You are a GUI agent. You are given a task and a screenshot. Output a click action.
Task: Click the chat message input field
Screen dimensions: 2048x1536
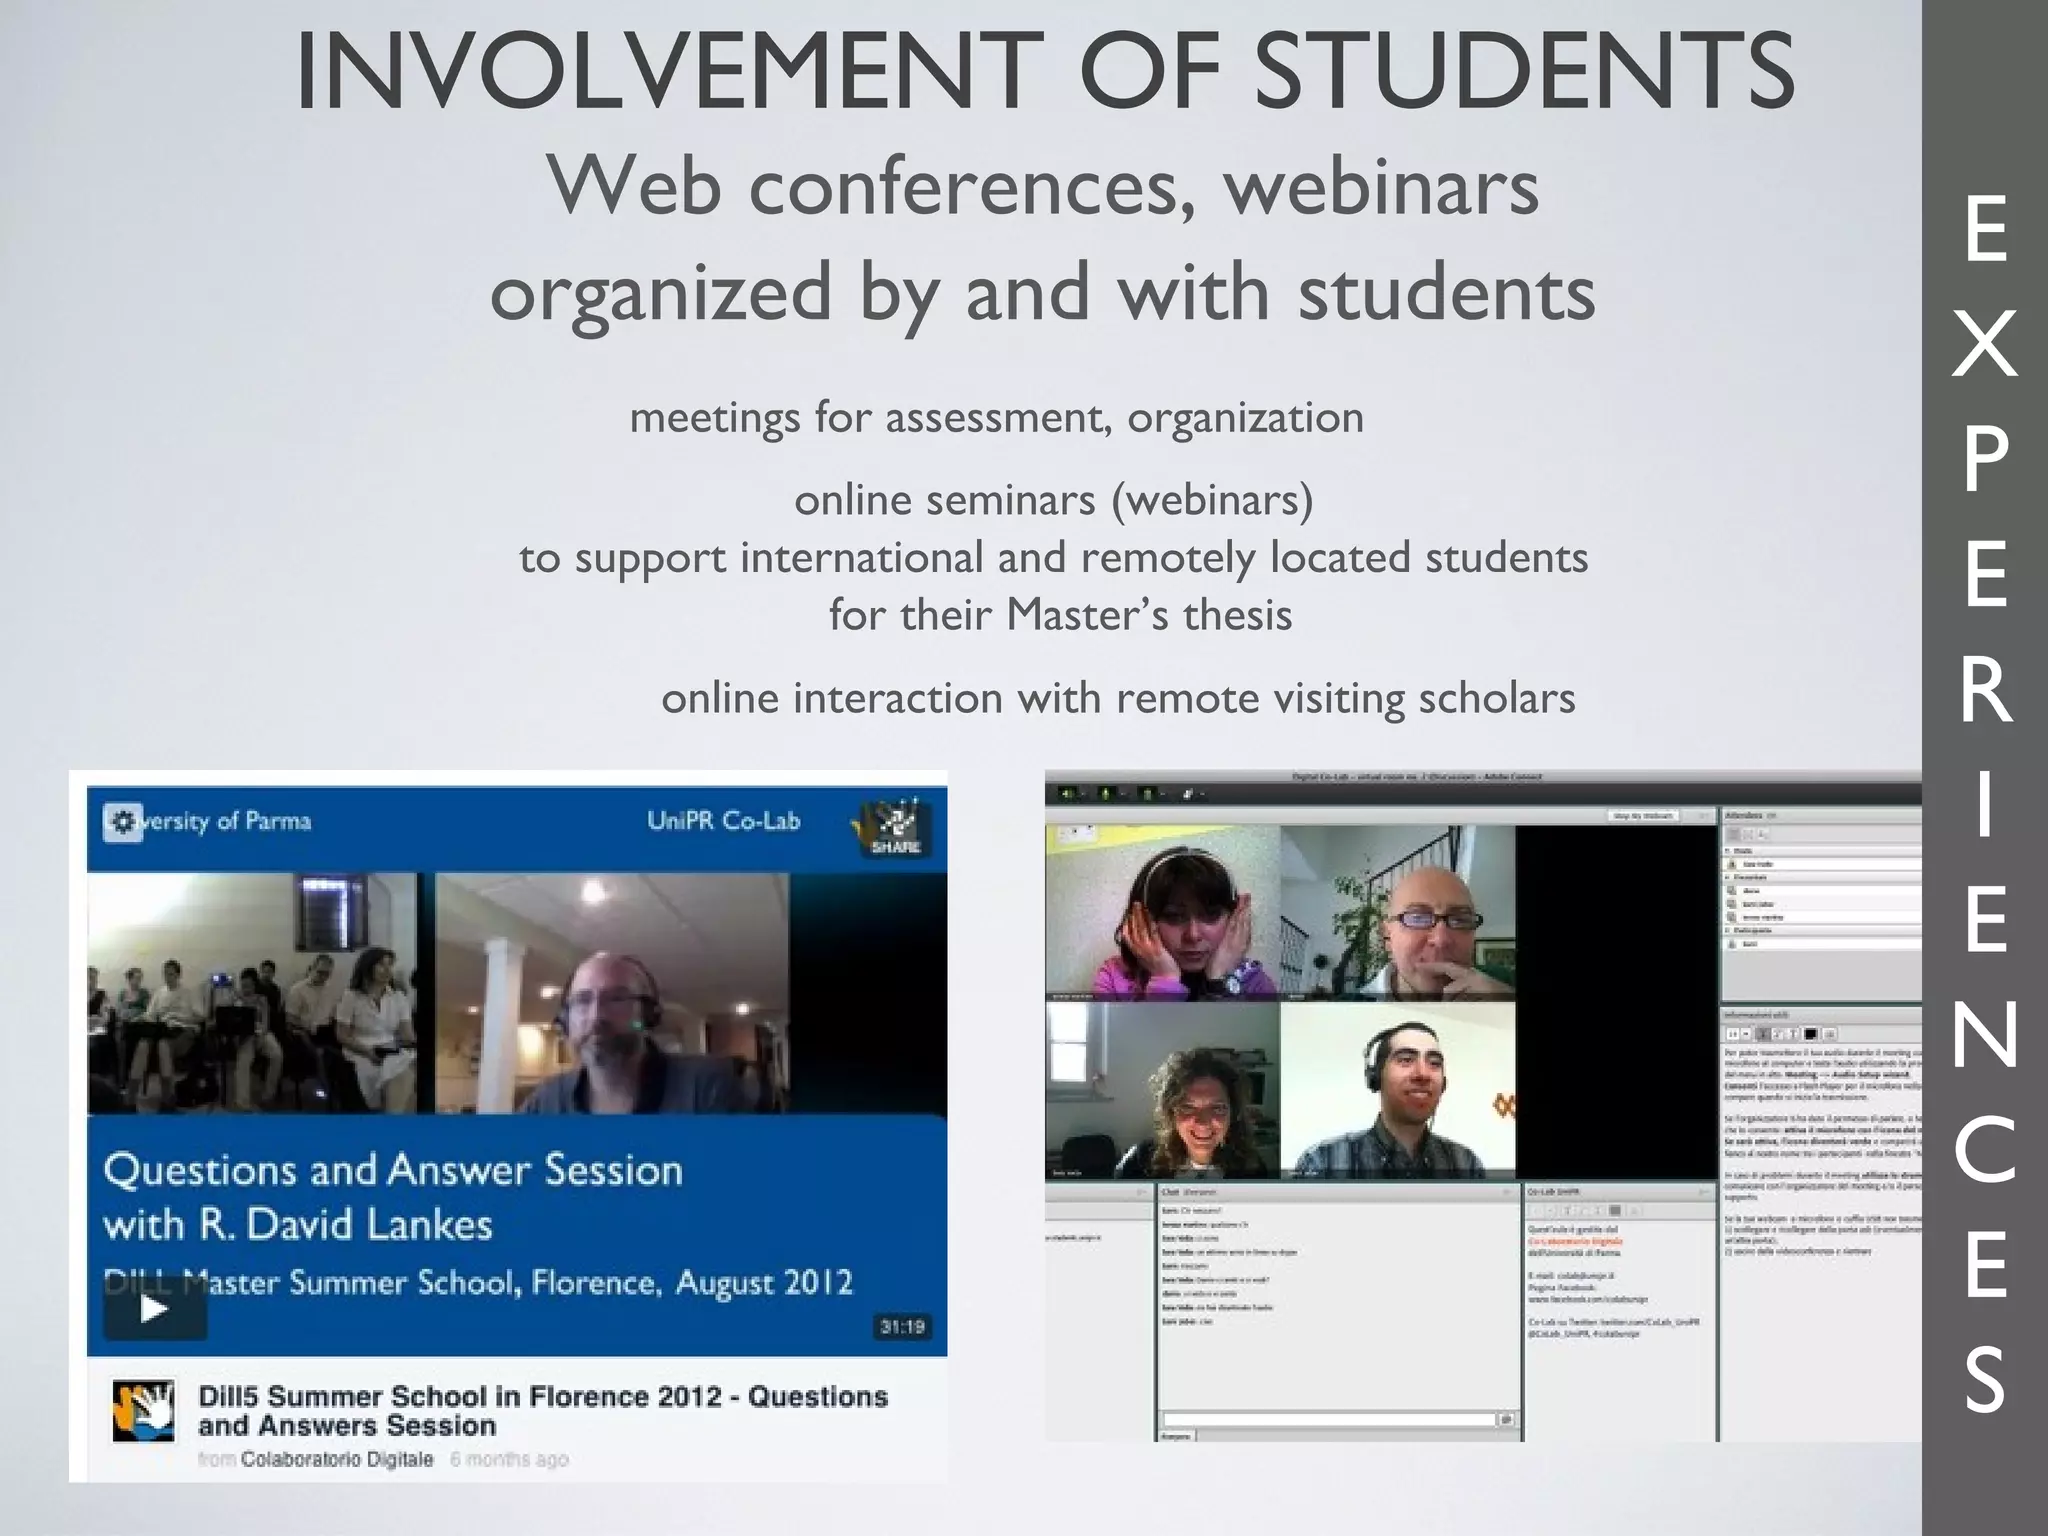coord(1329,1419)
